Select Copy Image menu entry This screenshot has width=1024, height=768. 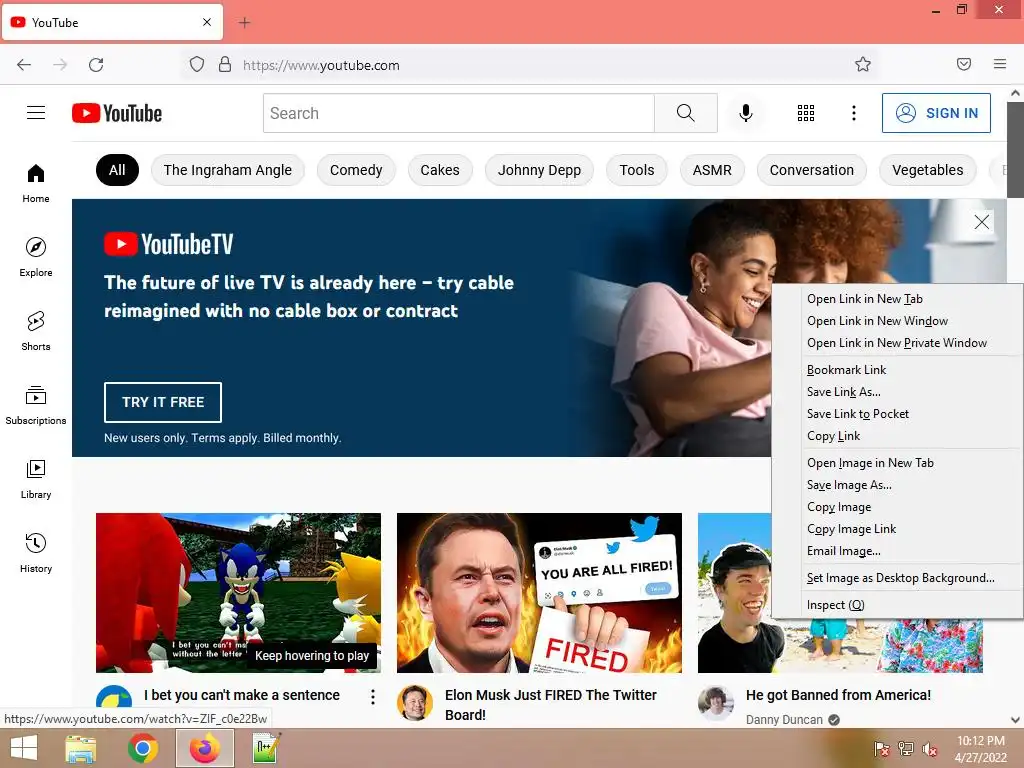839,507
